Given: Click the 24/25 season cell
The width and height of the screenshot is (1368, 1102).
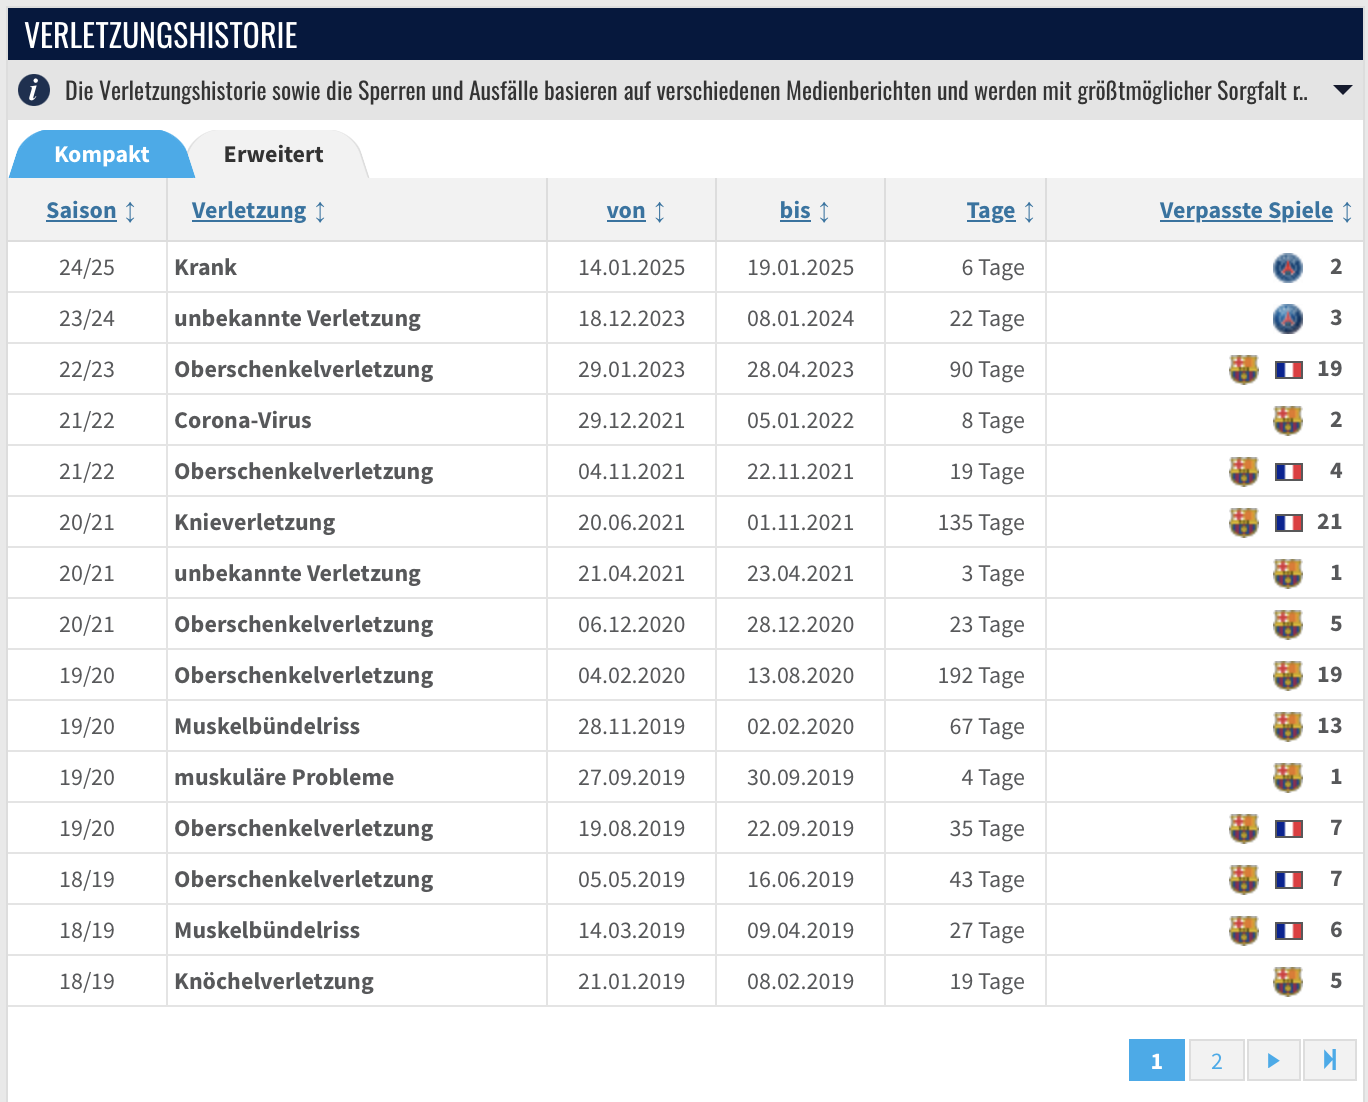Looking at the screenshot, I should coord(87,267).
